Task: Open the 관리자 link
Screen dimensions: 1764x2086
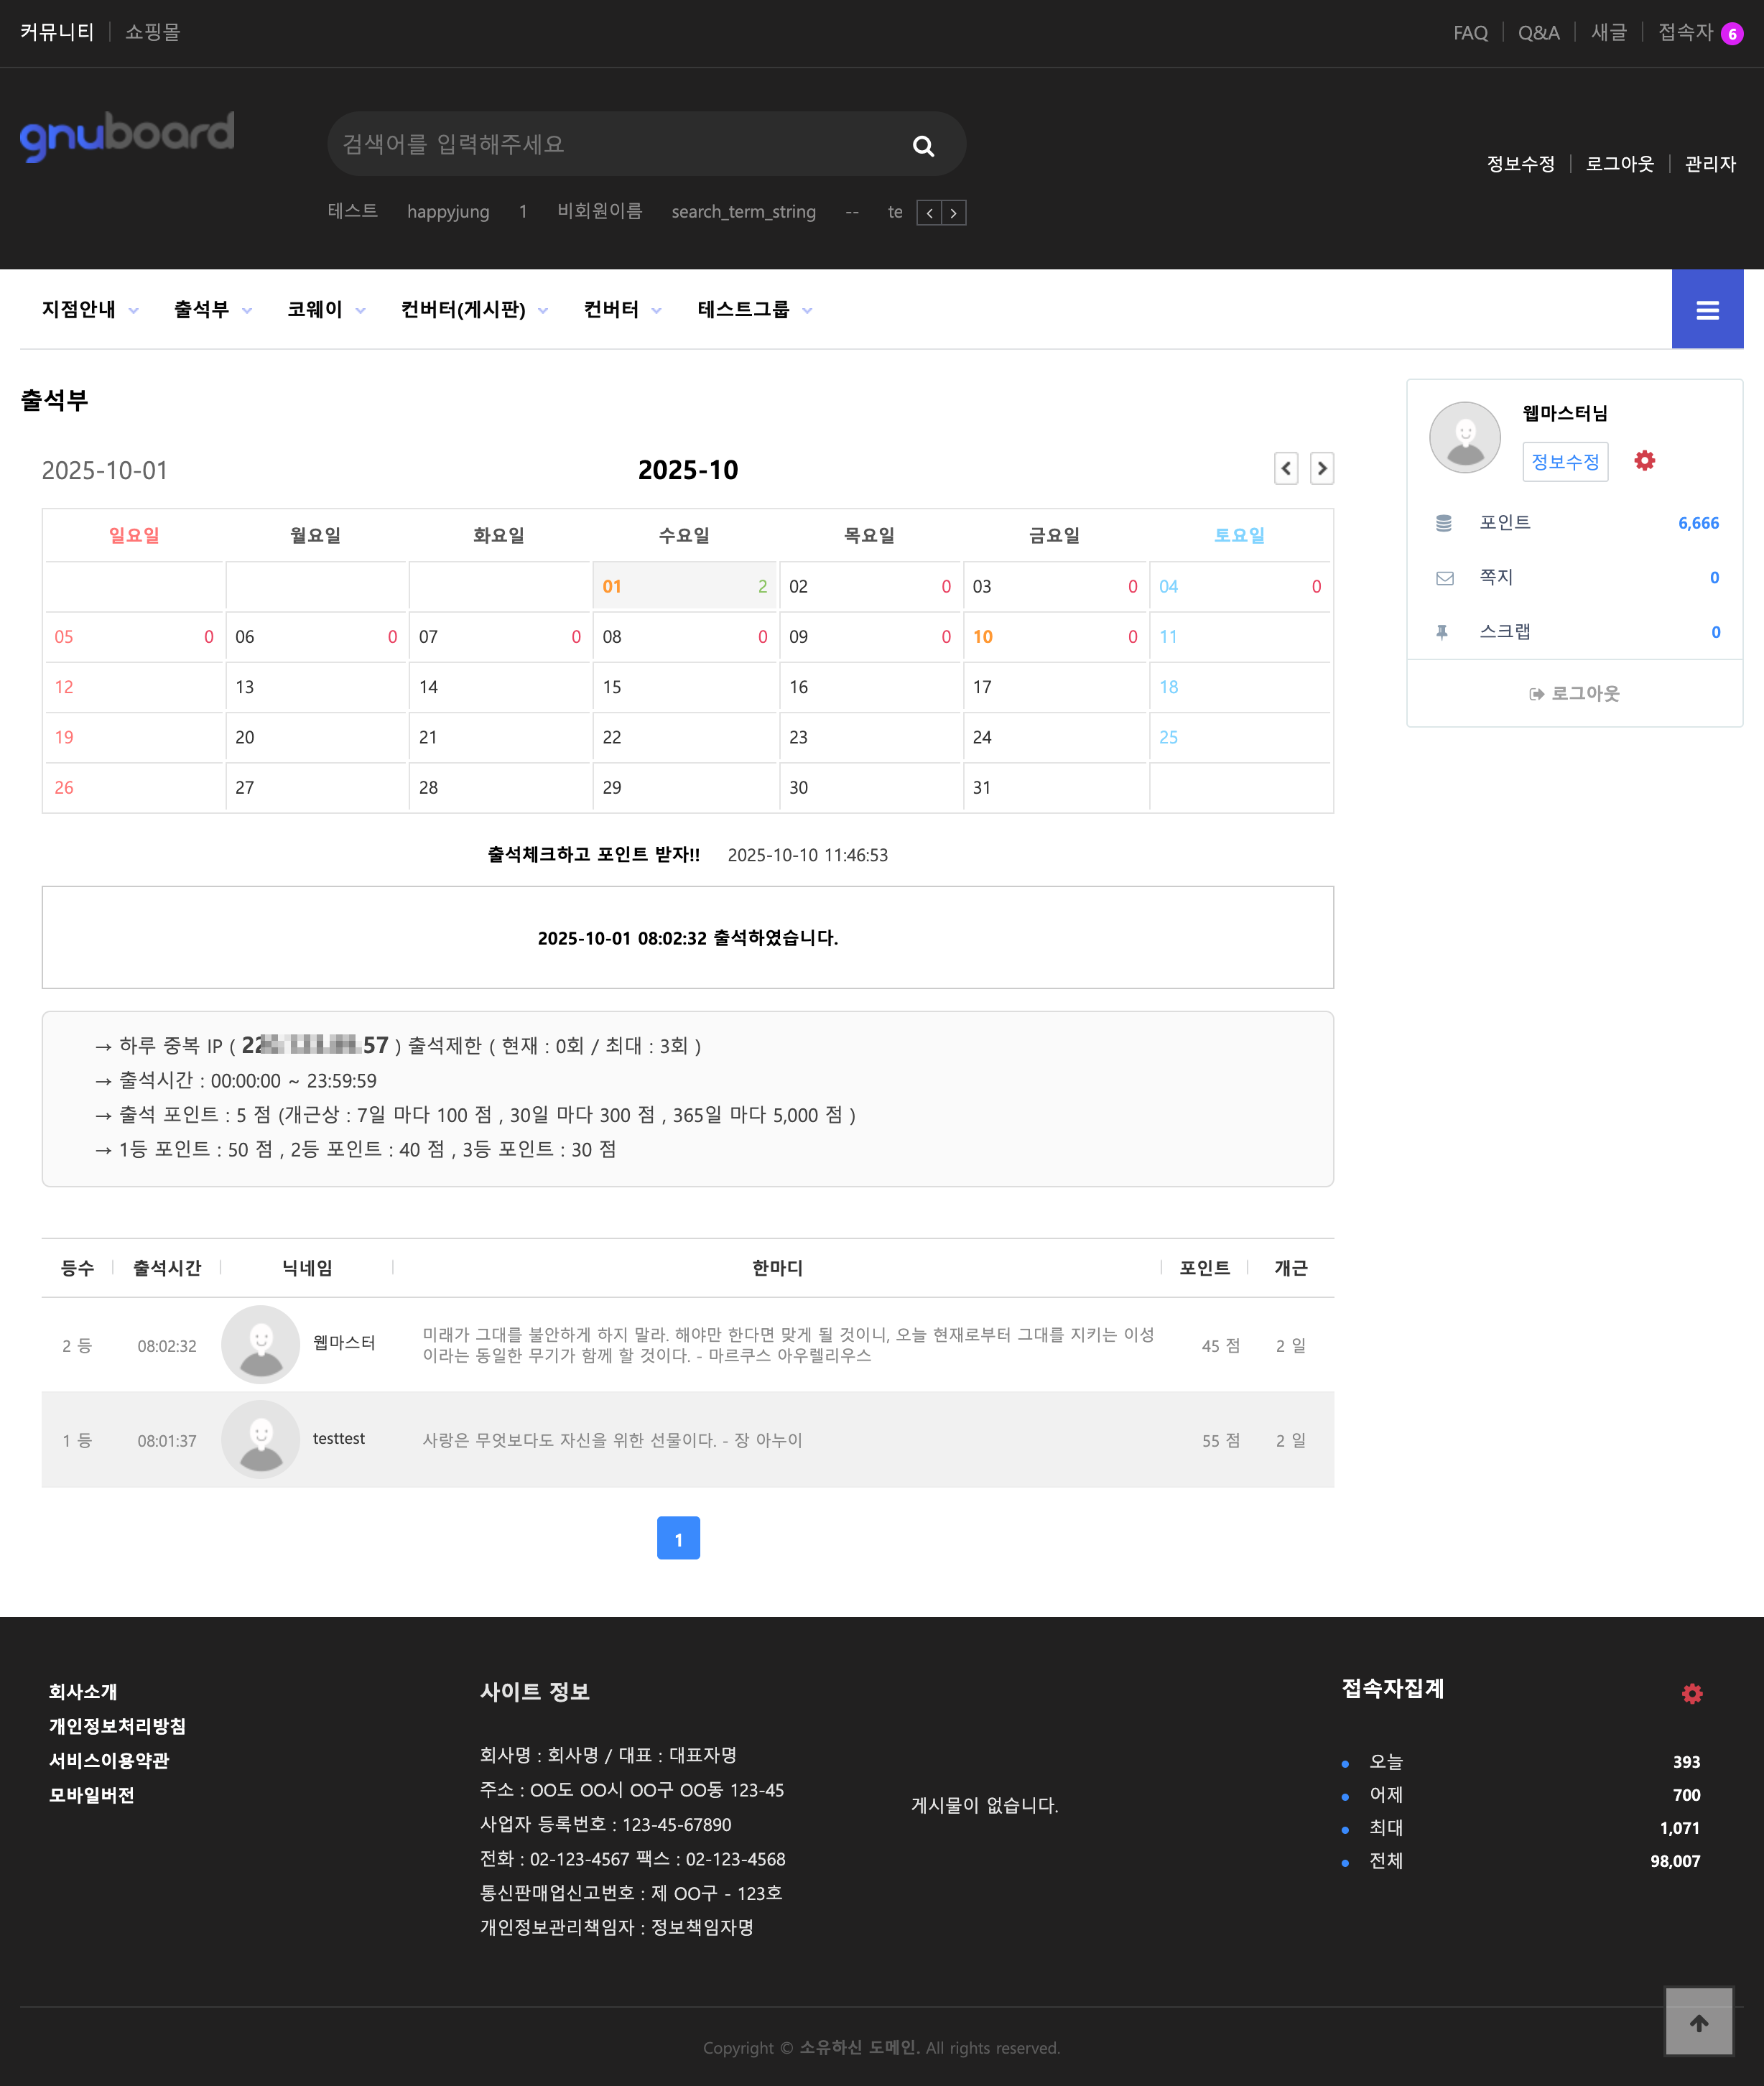Action: (x=1711, y=163)
